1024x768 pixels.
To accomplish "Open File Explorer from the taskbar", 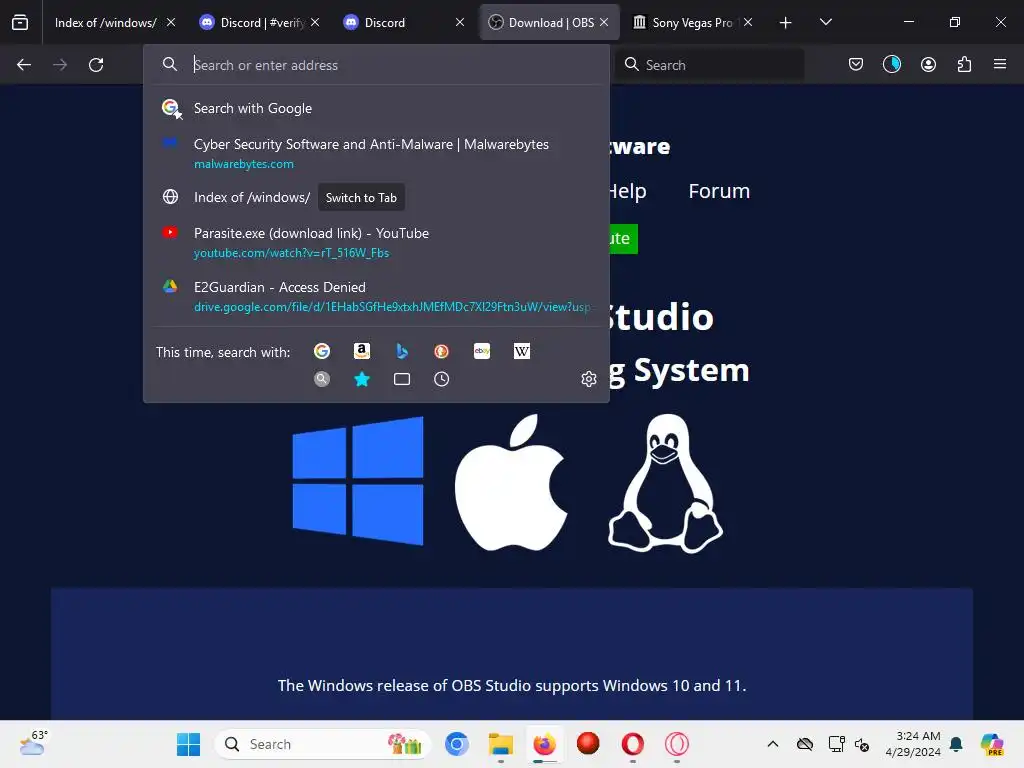I will click(501, 744).
